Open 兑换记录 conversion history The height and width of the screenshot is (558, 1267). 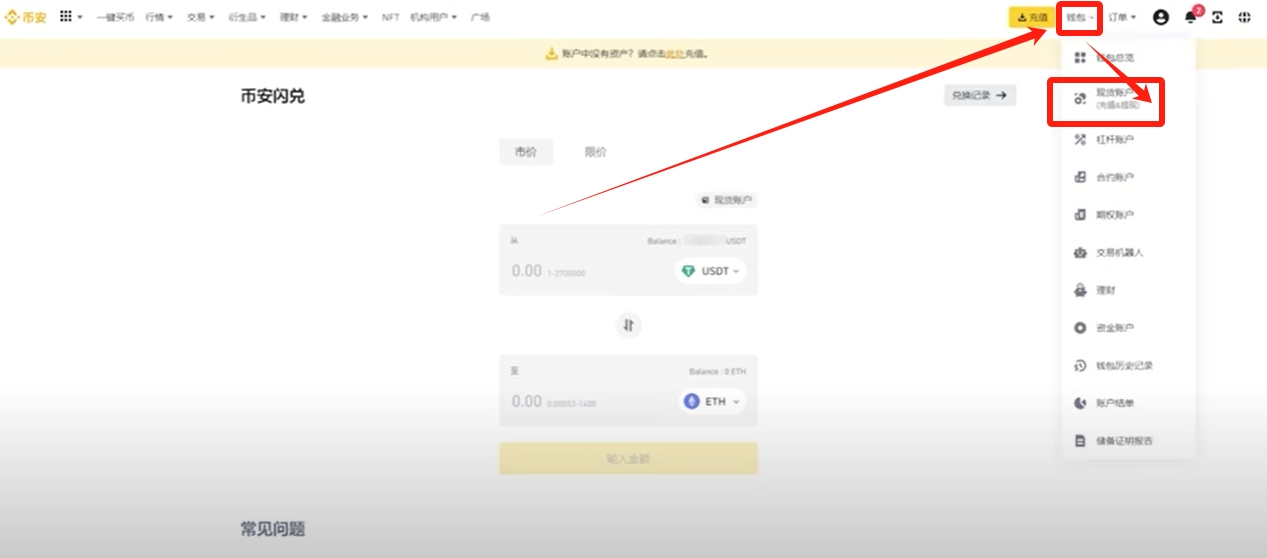click(980, 95)
